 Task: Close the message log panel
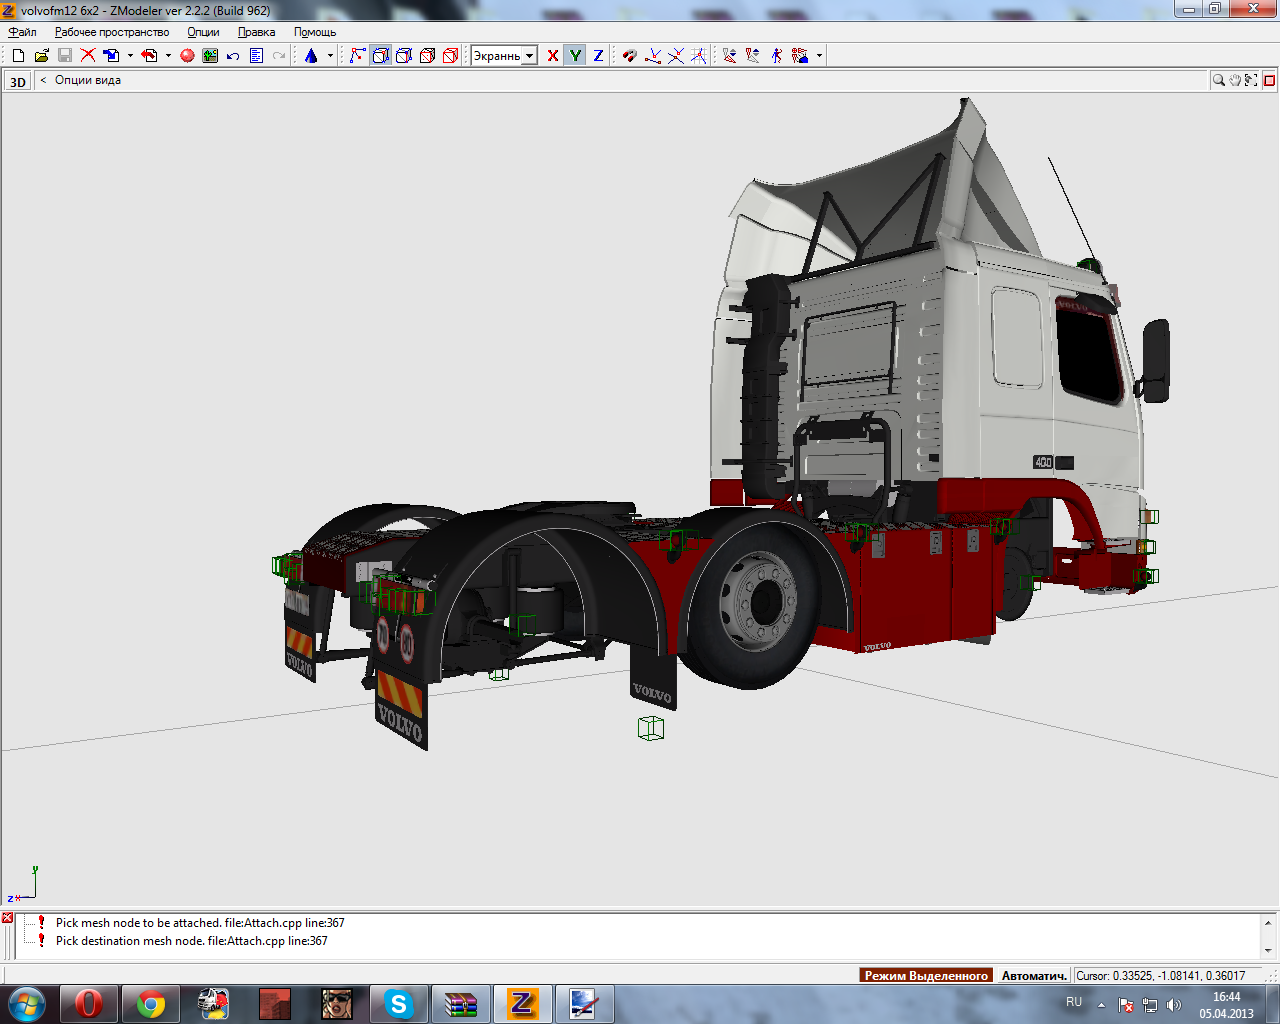[x=7, y=918]
